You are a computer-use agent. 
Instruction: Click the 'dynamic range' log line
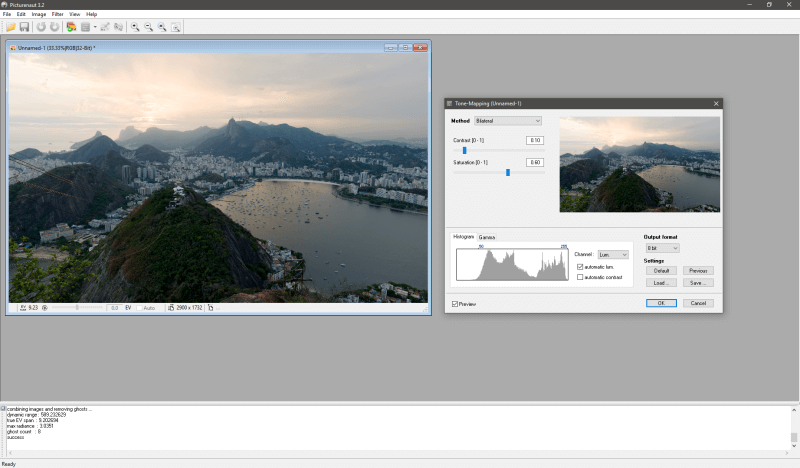36,415
